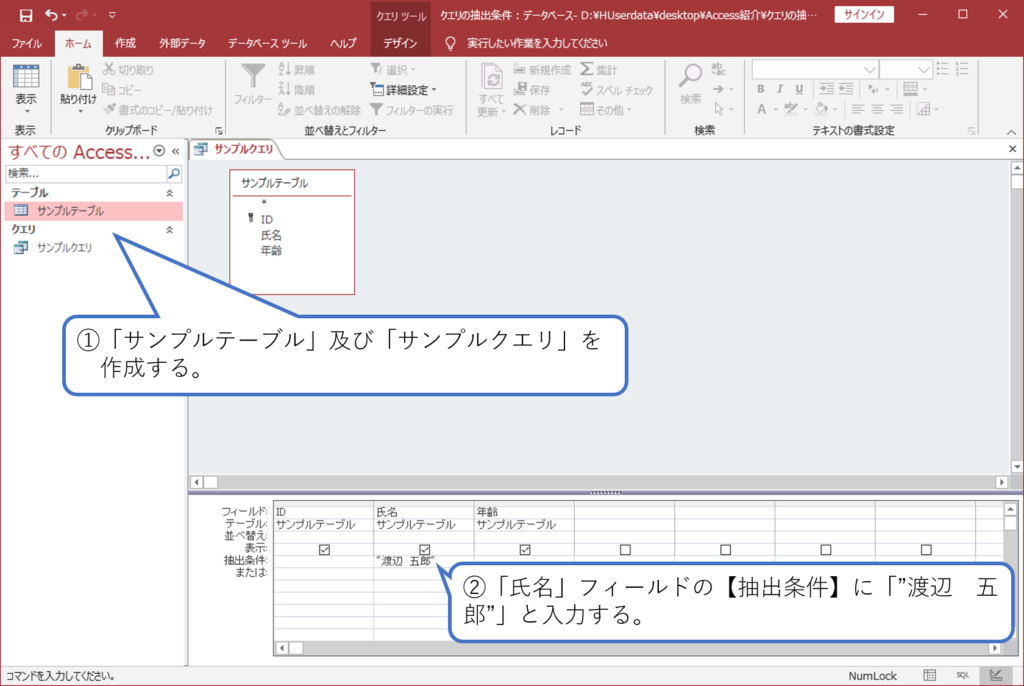Image resolution: width=1024 pixels, height=686 pixels.
Task: Click Italic I formatting icon
Action: pyautogui.click(x=780, y=89)
